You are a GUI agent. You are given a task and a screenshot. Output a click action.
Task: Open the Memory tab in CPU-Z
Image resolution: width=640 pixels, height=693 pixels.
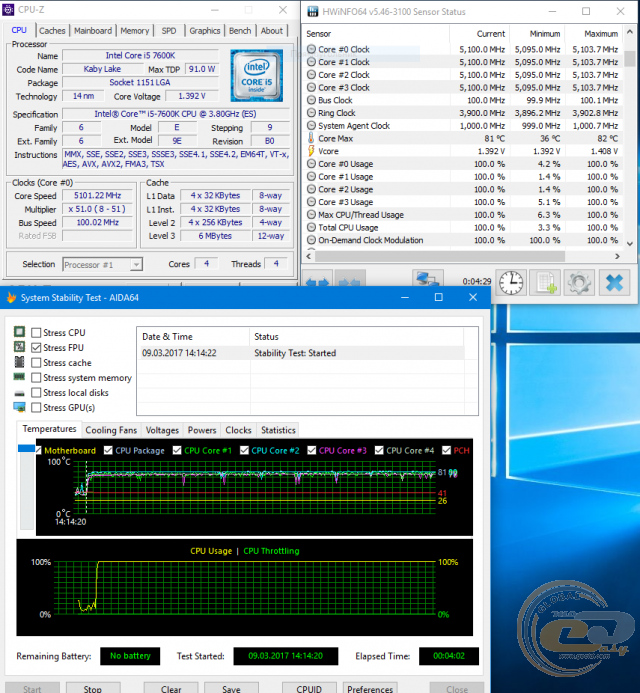134,30
